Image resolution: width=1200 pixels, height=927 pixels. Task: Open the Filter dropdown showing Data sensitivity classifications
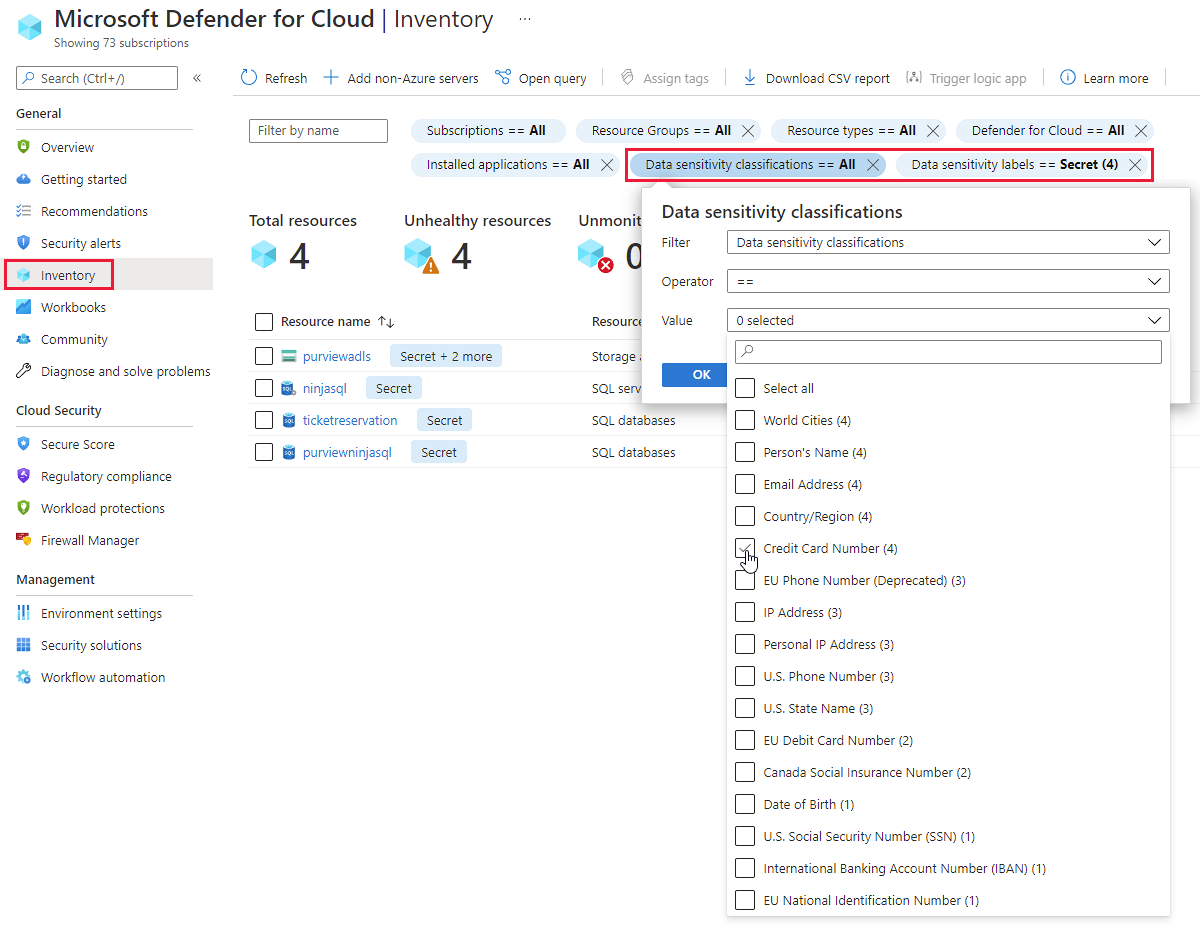(948, 242)
